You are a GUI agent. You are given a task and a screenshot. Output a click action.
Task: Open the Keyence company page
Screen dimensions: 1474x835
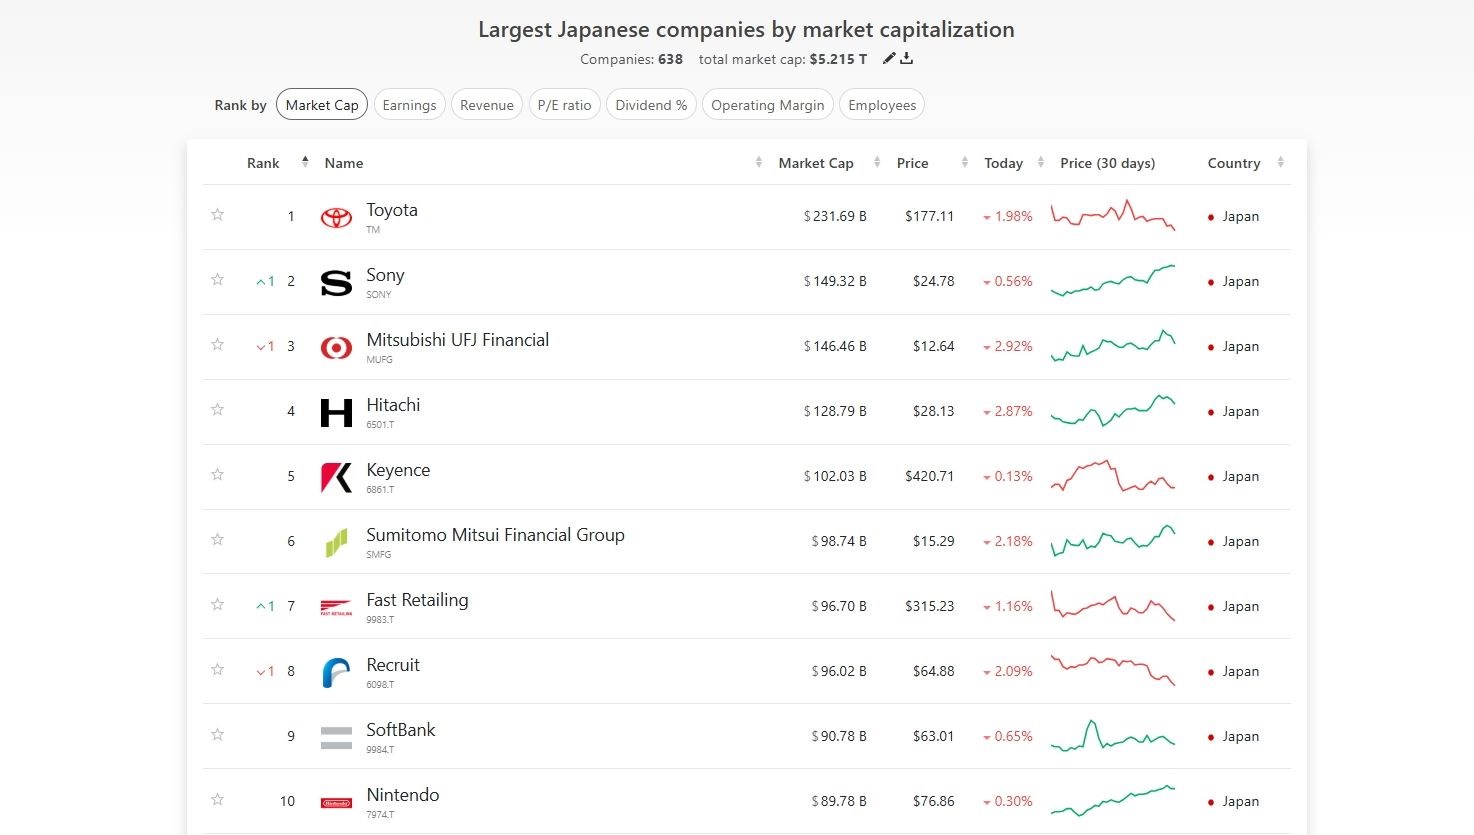click(x=398, y=470)
